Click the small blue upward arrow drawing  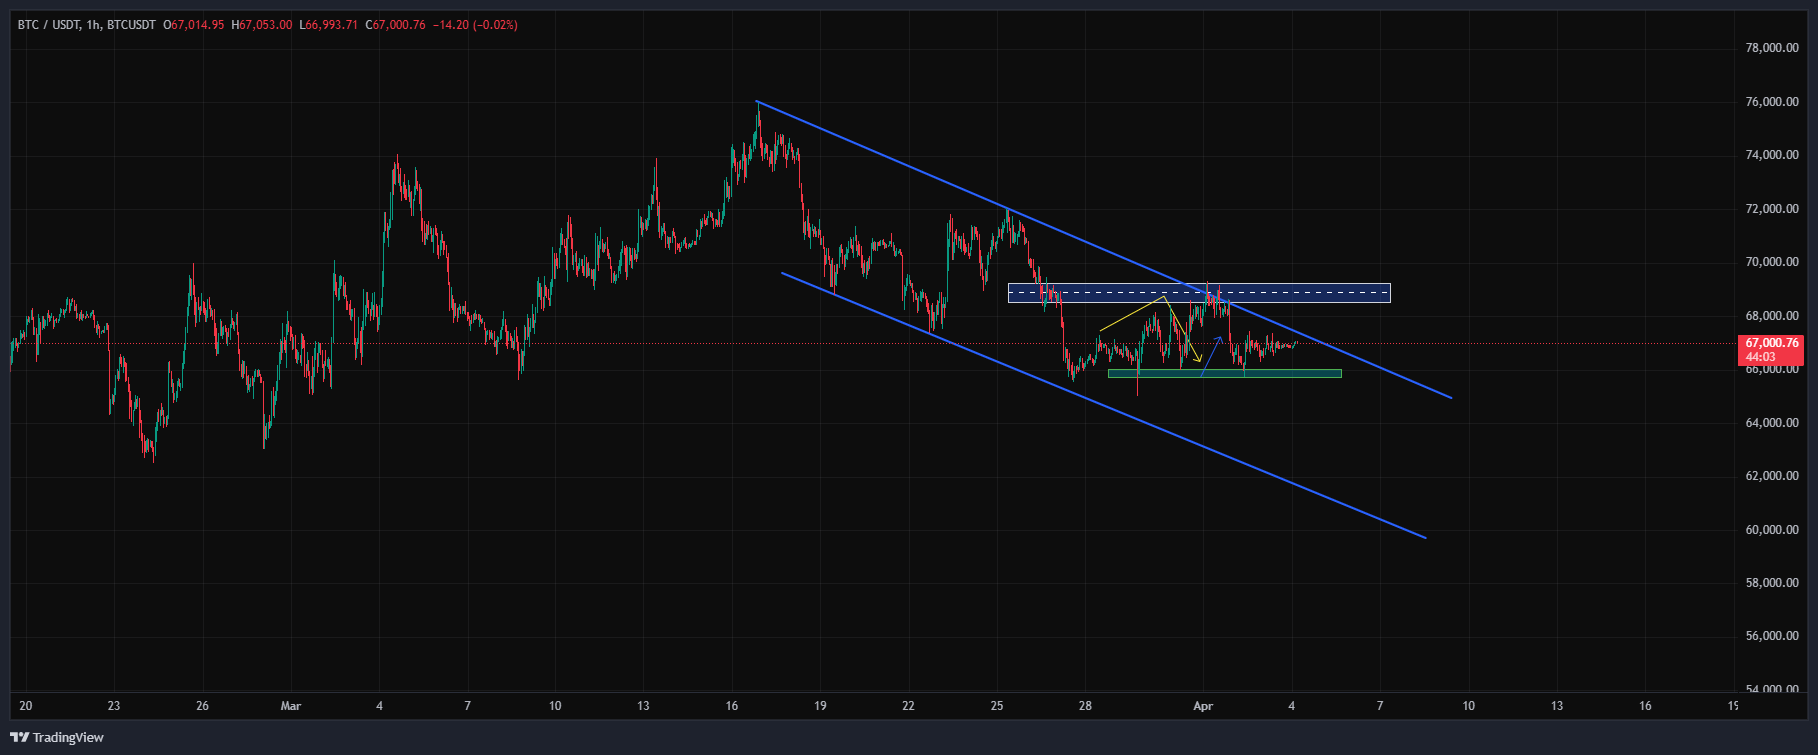(1210, 355)
